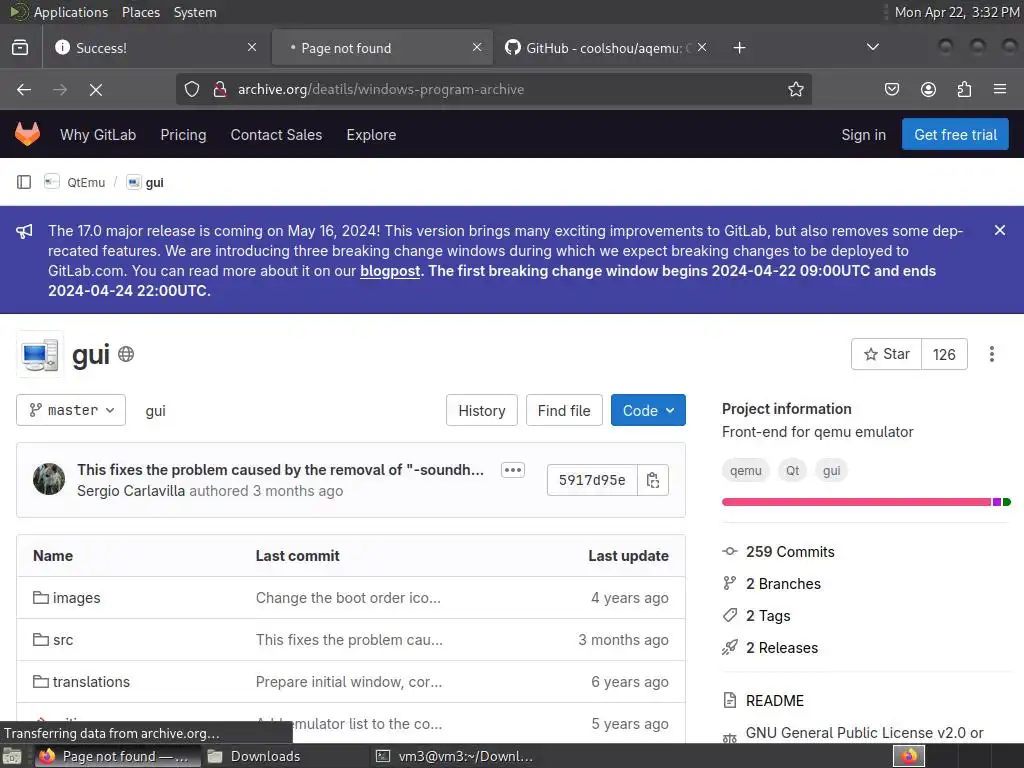Screen dimensions: 1024x768
Task: Open the README link
Action: point(775,701)
